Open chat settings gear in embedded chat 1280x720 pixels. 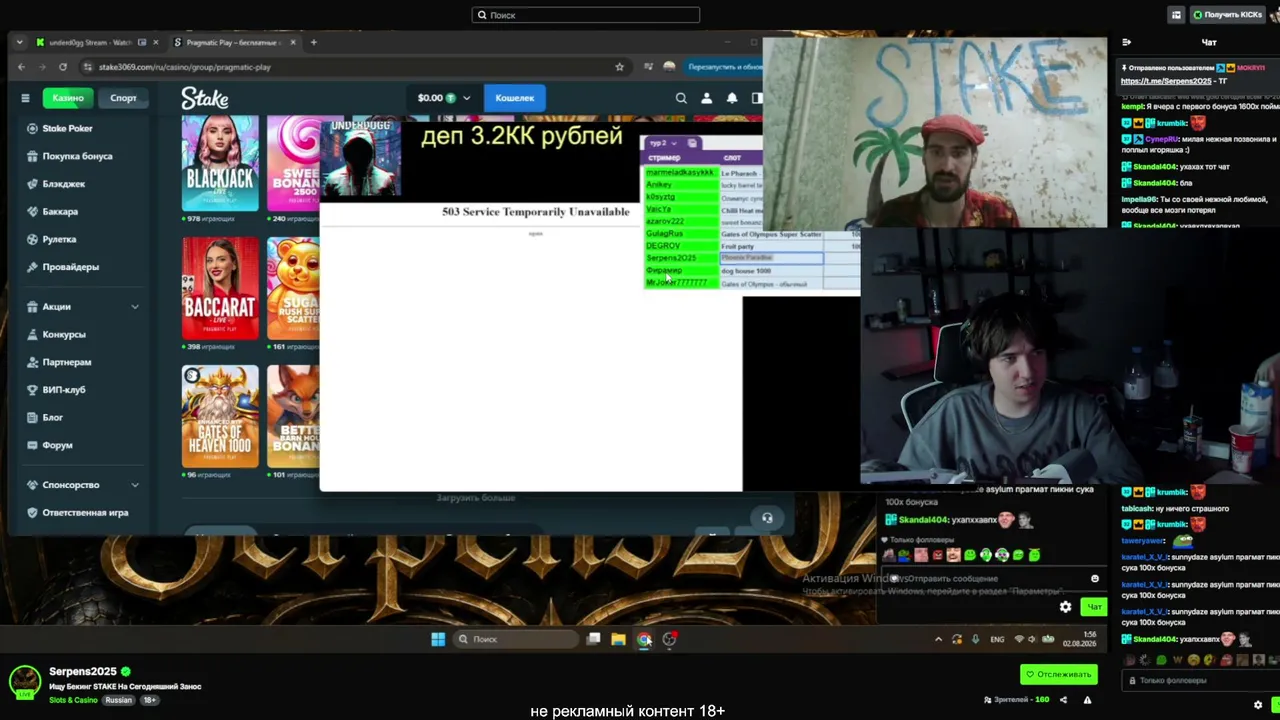click(x=1065, y=607)
